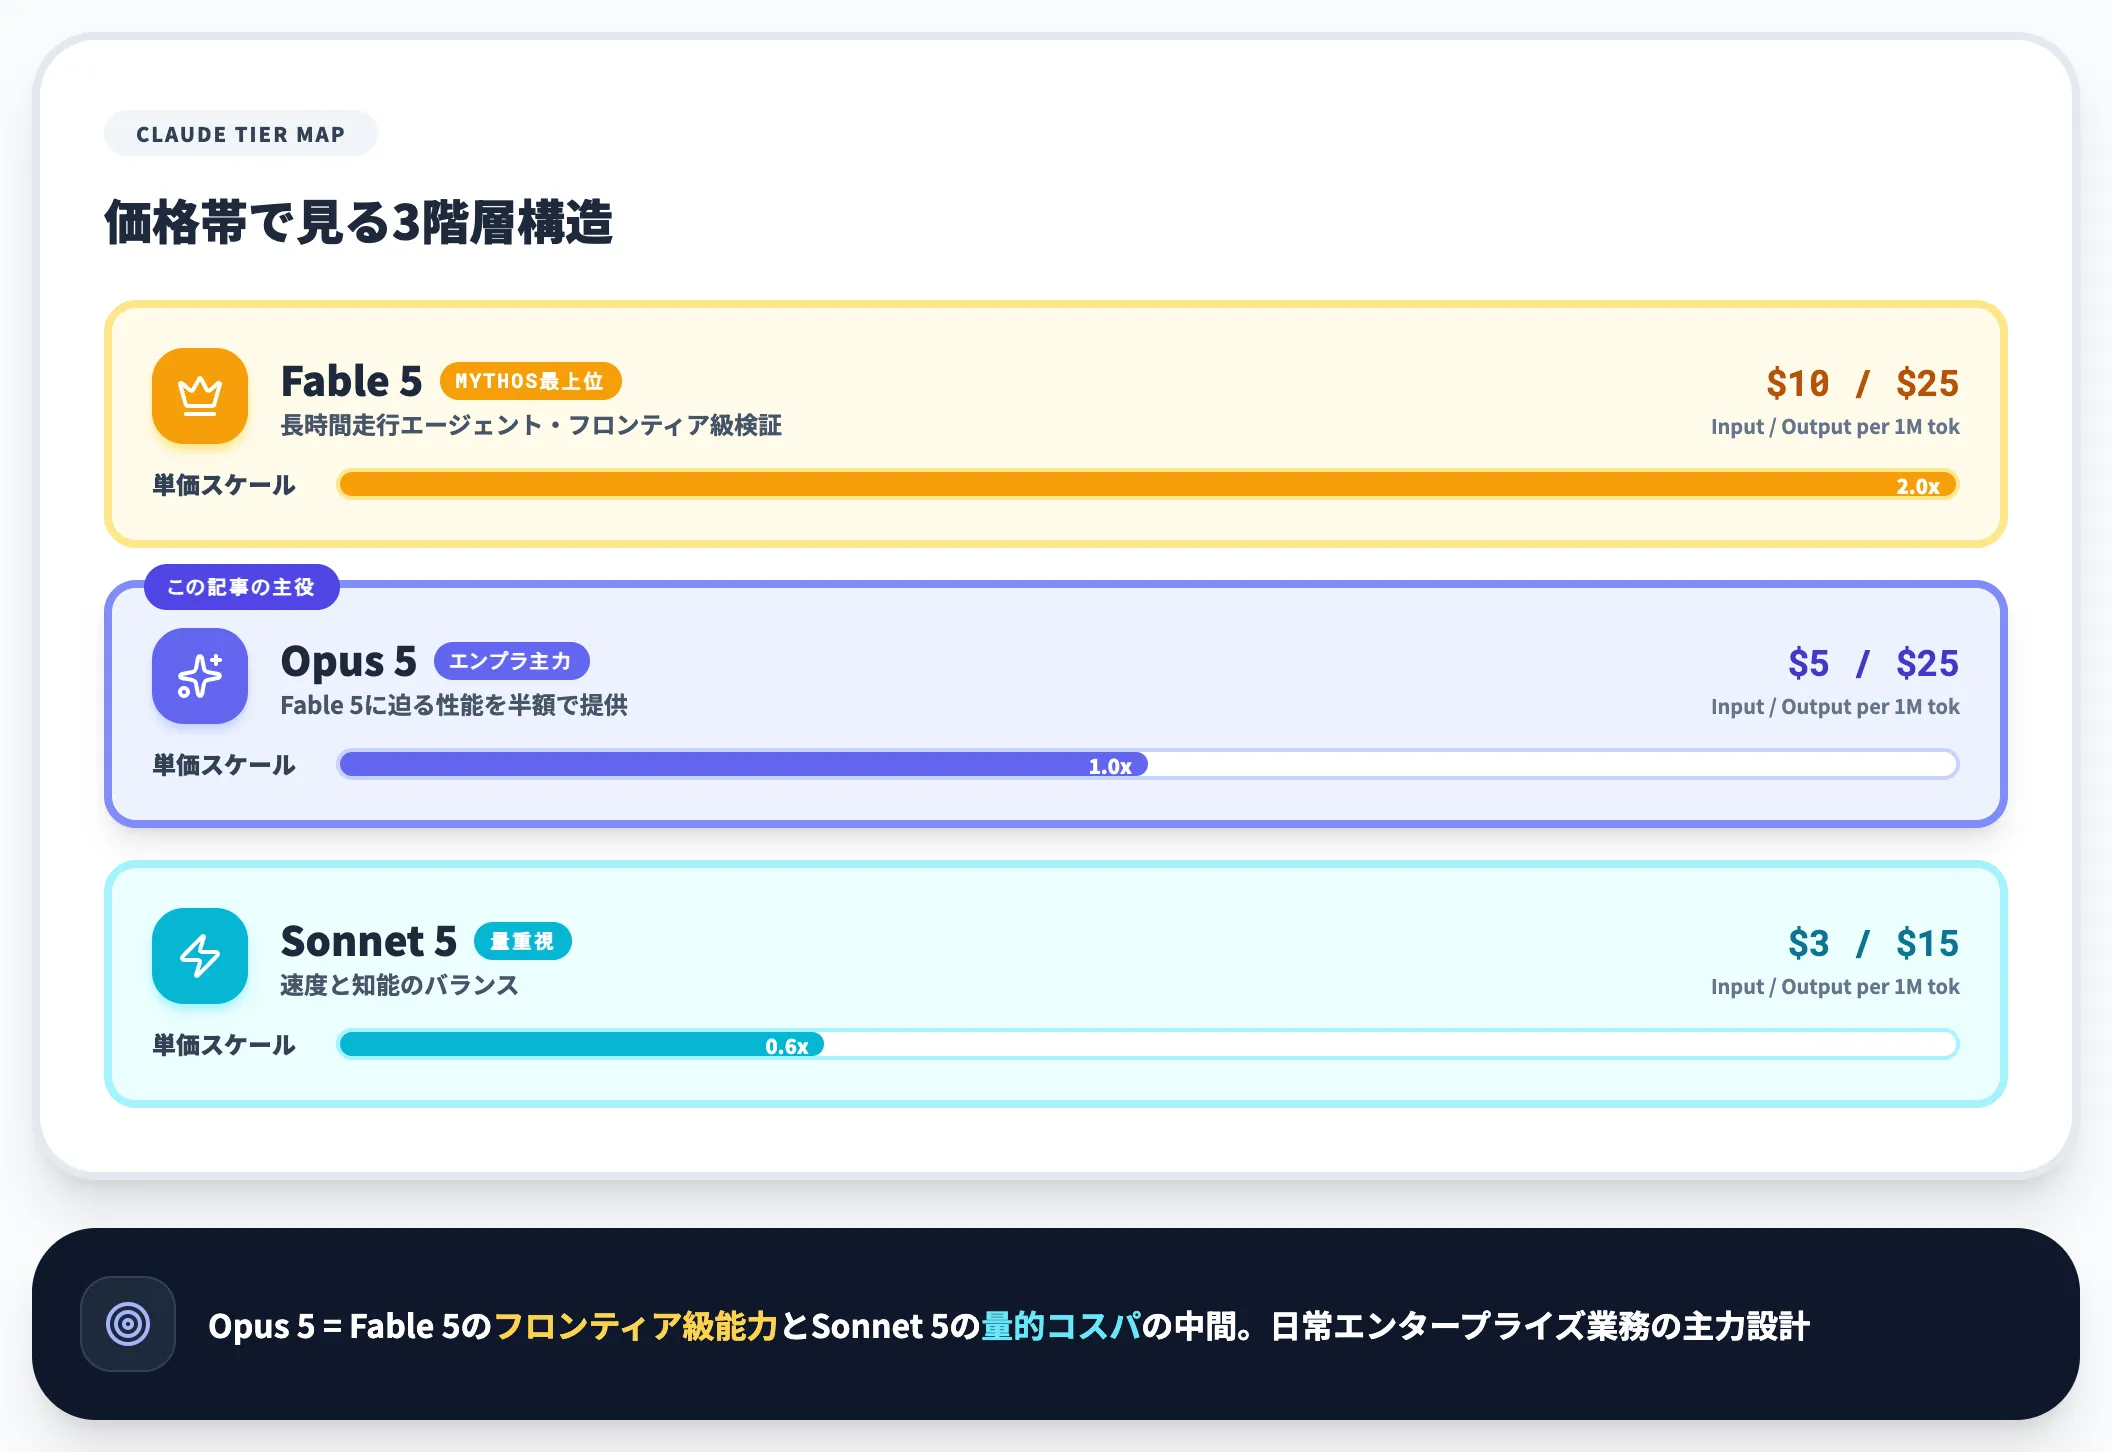
Task: Click Input / Output per 1M tok under $5 / $25
Action: point(1835,707)
